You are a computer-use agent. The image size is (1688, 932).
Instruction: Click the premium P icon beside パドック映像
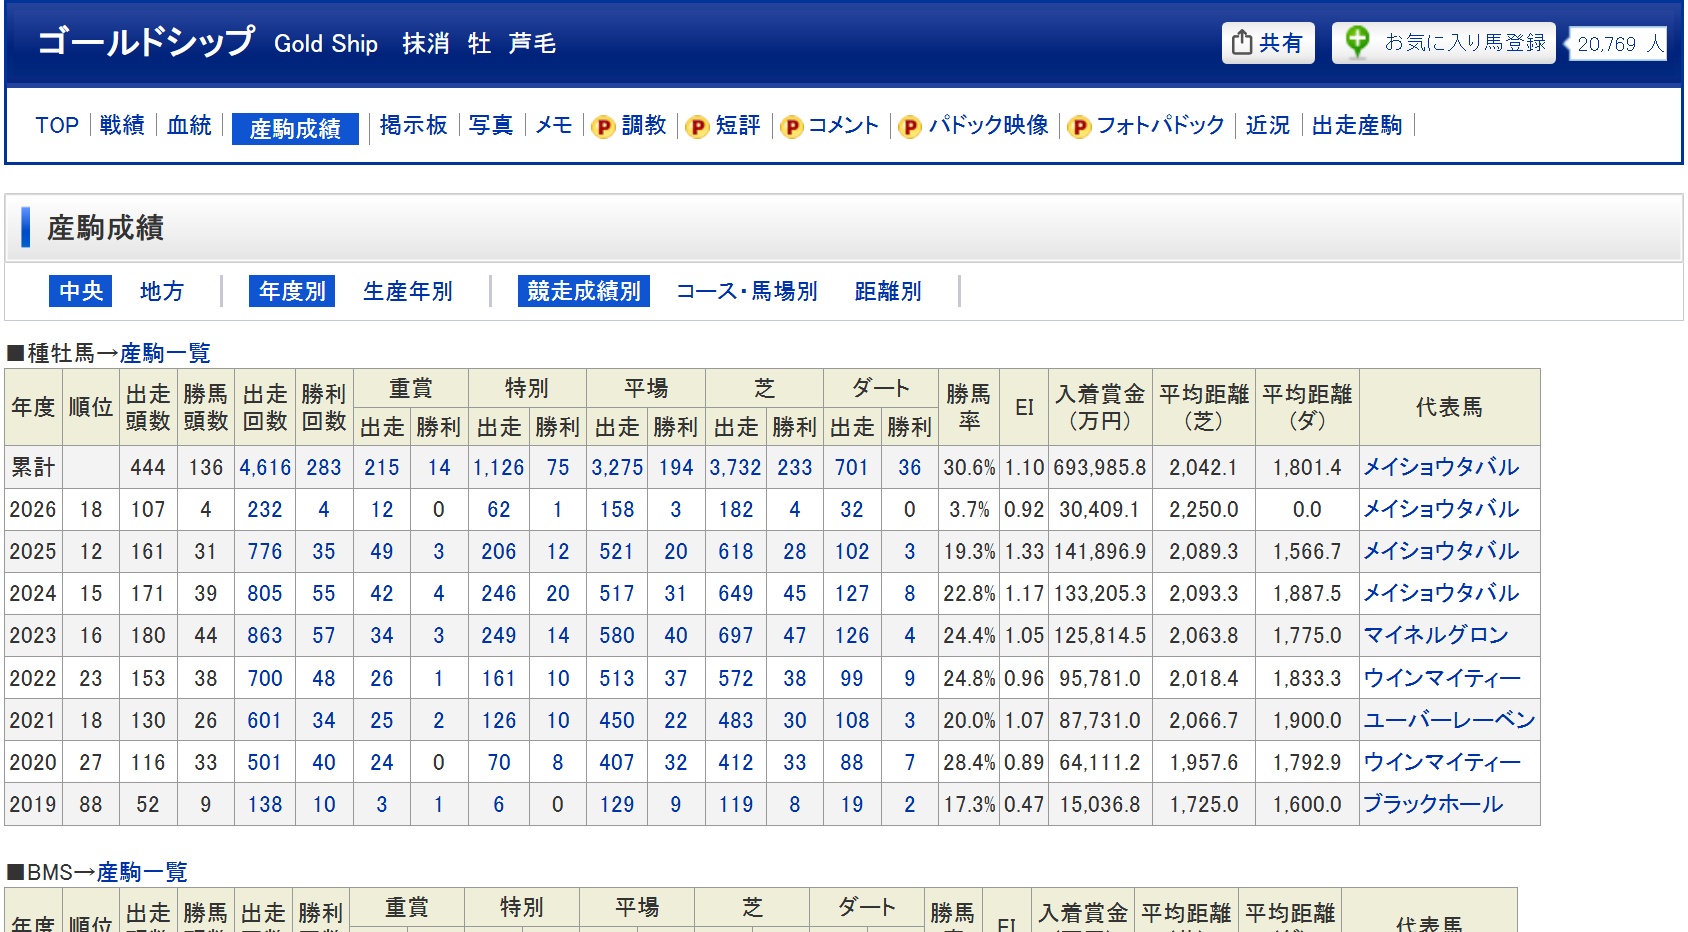pos(909,127)
